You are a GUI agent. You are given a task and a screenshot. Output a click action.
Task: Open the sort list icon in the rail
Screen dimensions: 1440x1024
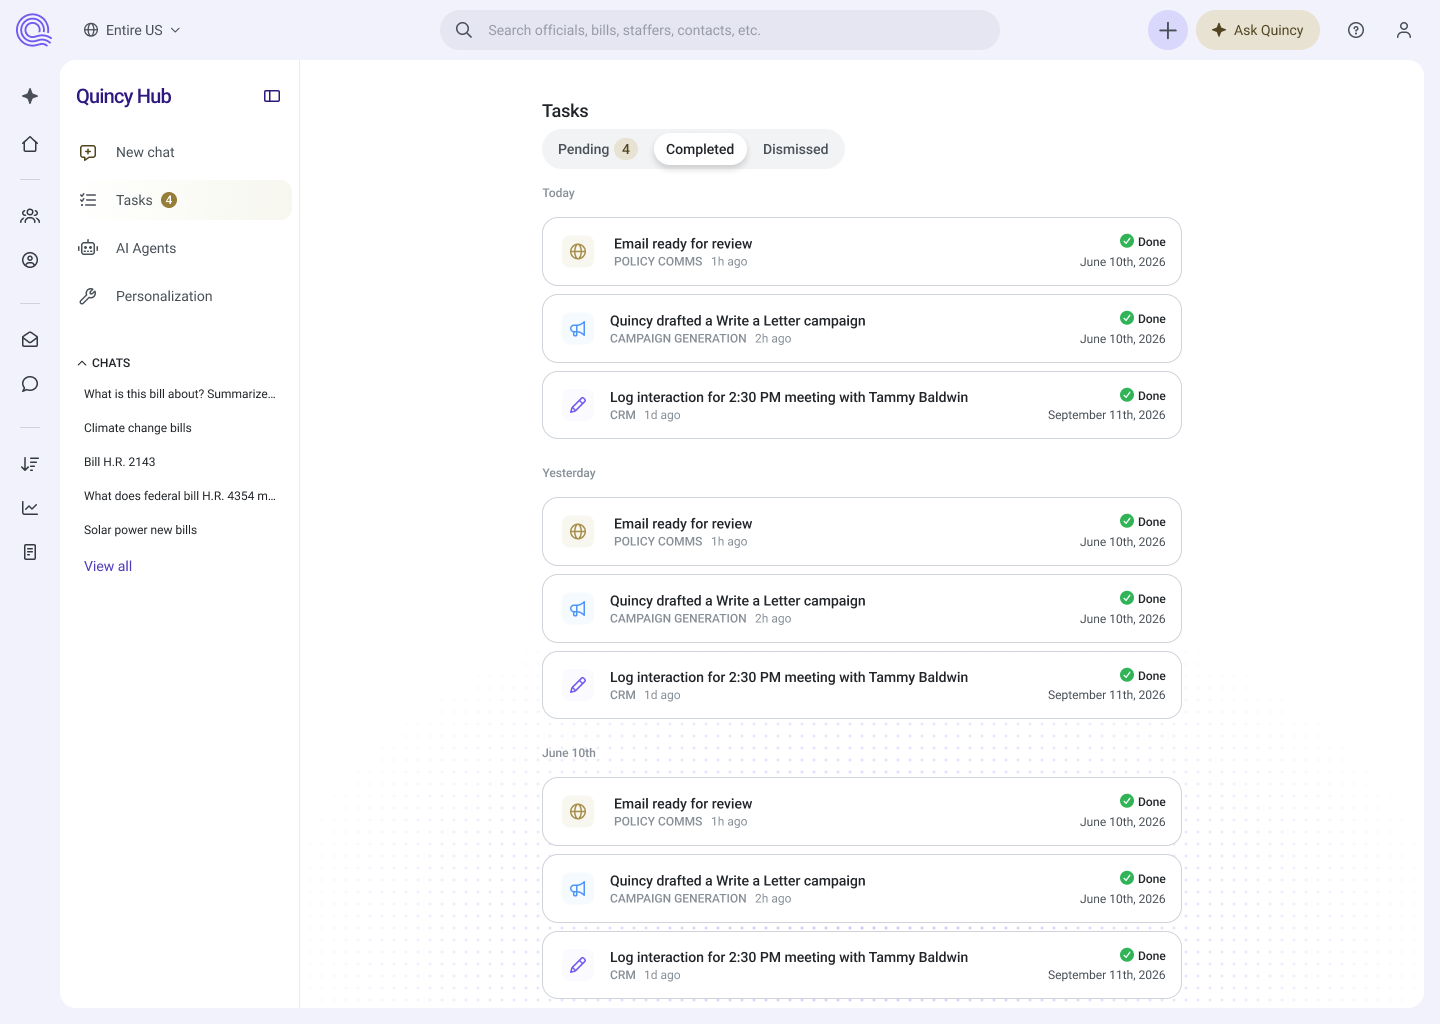[x=30, y=464]
